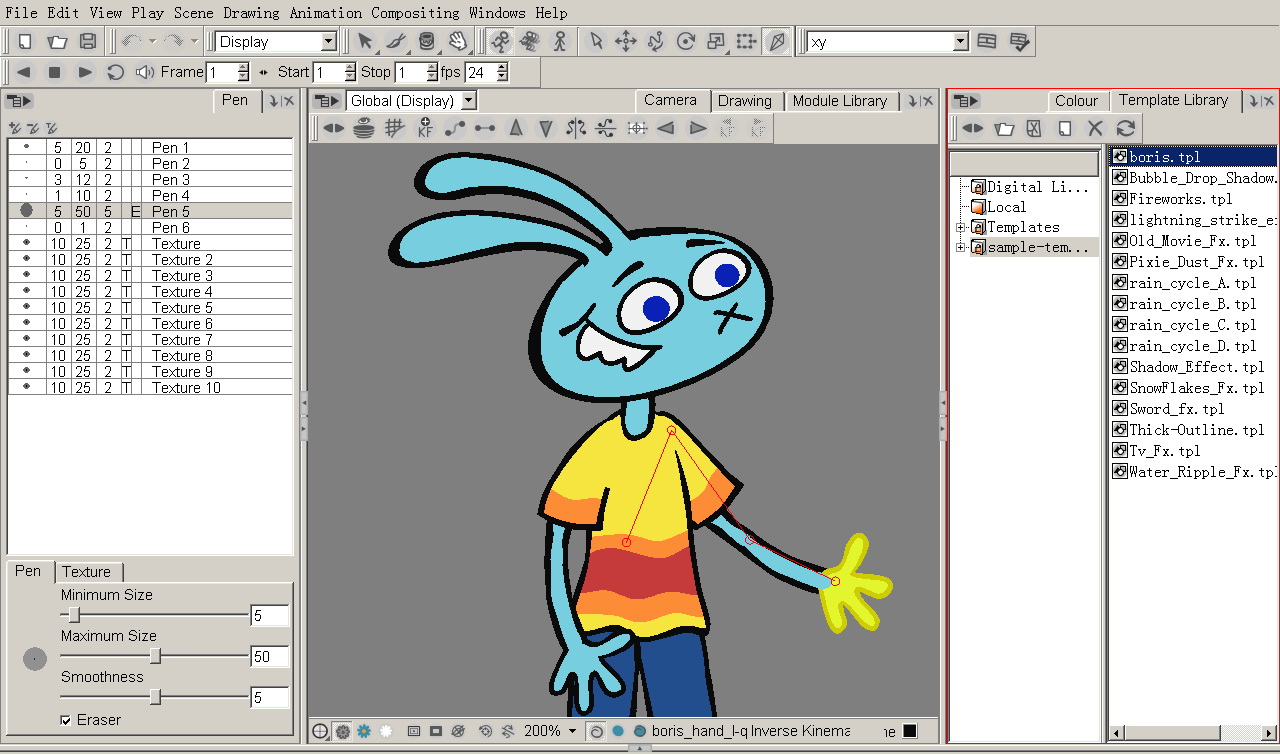Image resolution: width=1280 pixels, height=755 pixels.
Task: Save the scene with the floppy disk icon
Action: (88, 42)
